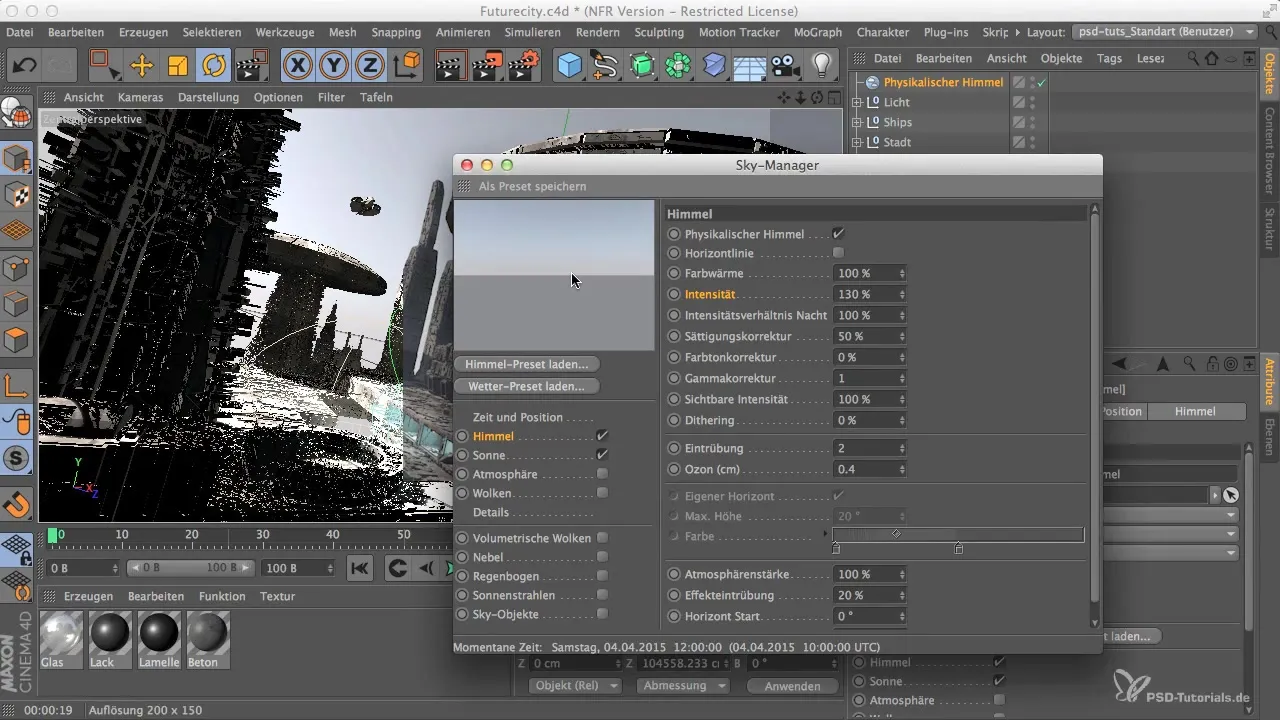Screen dimensions: 1280x720
Task: Click the S snap icon in sidebar
Action: click(x=16, y=460)
